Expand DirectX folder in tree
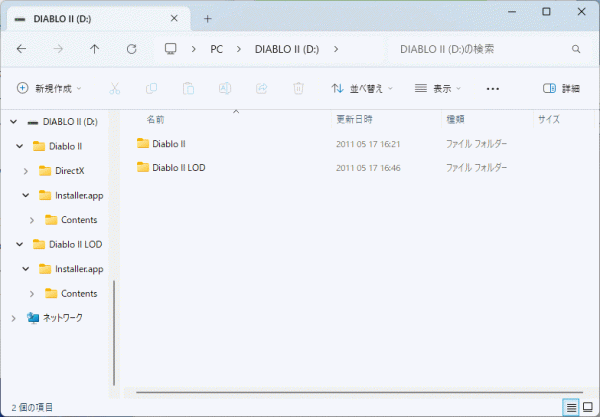The height and width of the screenshot is (417, 600). point(26,171)
